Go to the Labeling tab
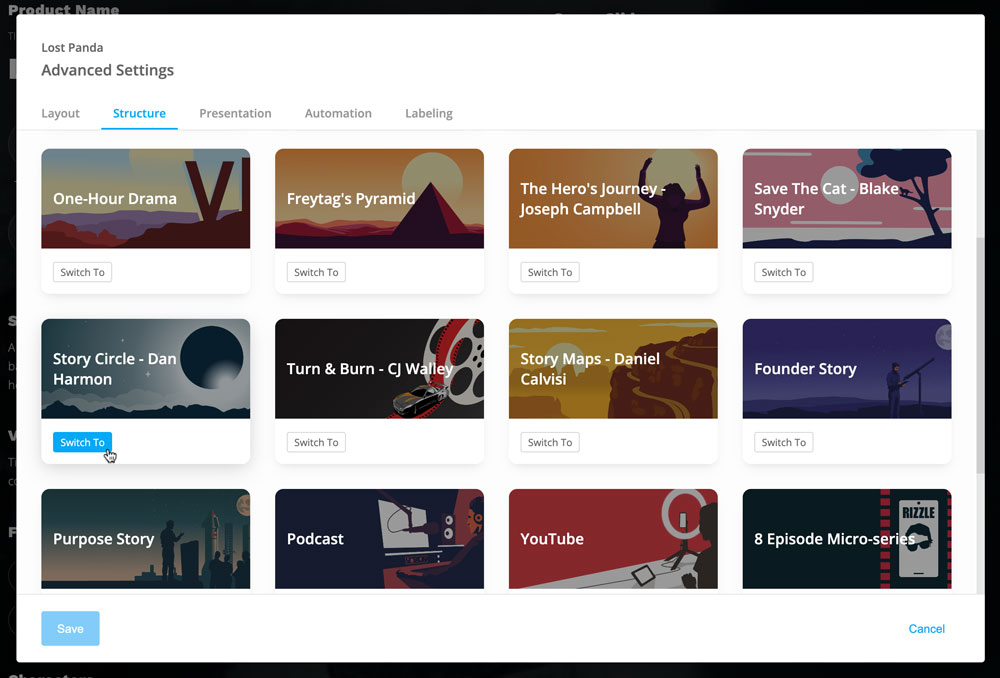1000x678 pixels. [429, 113]
